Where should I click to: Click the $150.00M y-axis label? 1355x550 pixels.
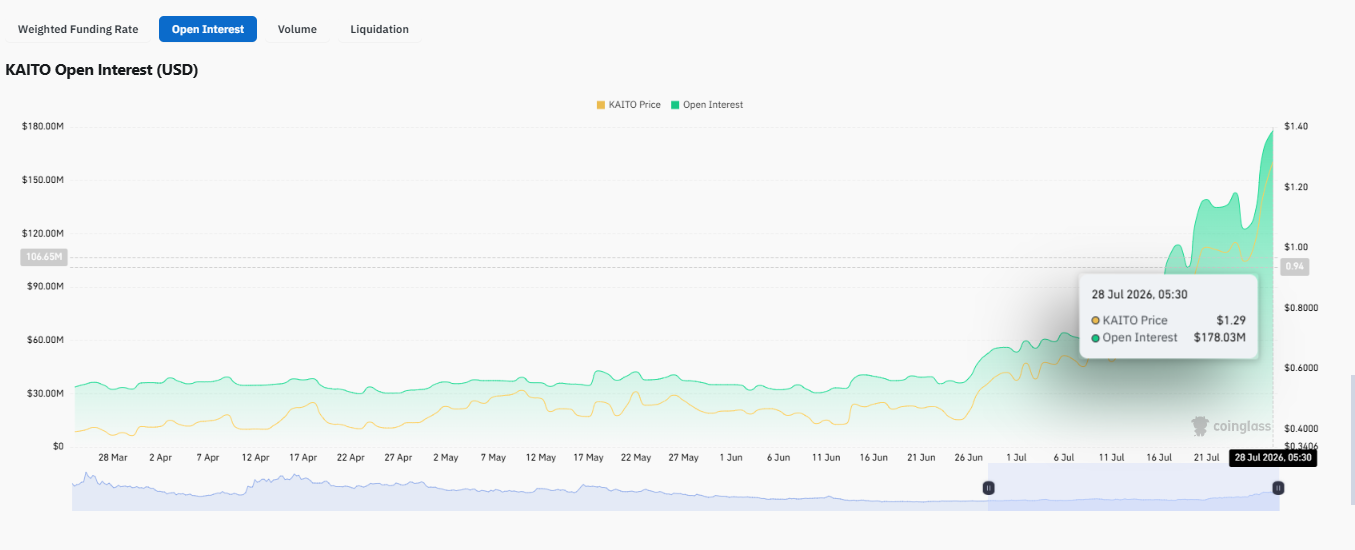point(43,180)
